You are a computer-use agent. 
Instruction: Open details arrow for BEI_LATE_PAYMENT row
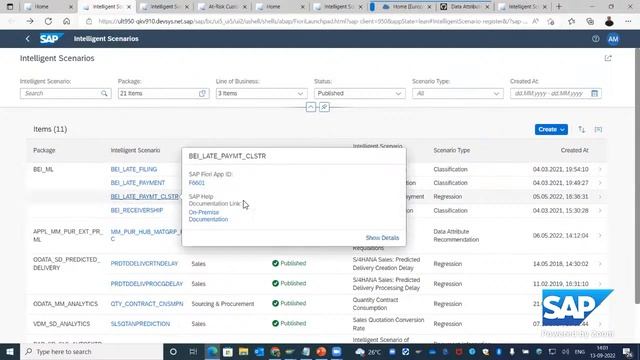(600, 183)
